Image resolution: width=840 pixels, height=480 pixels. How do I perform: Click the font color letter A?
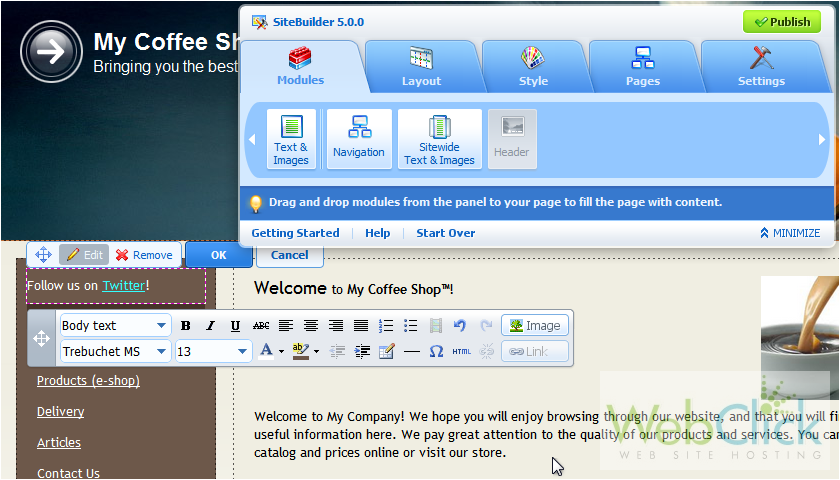[x=266, y=351]
